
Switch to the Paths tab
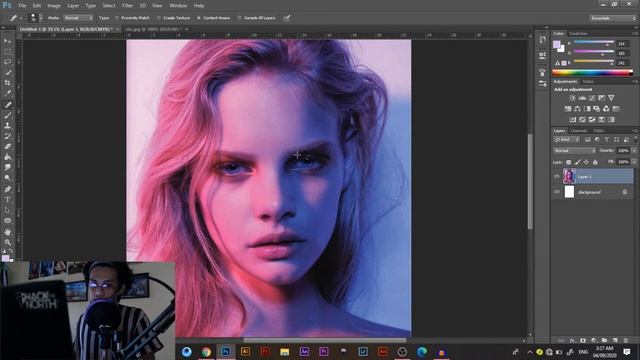coord(598,131)
